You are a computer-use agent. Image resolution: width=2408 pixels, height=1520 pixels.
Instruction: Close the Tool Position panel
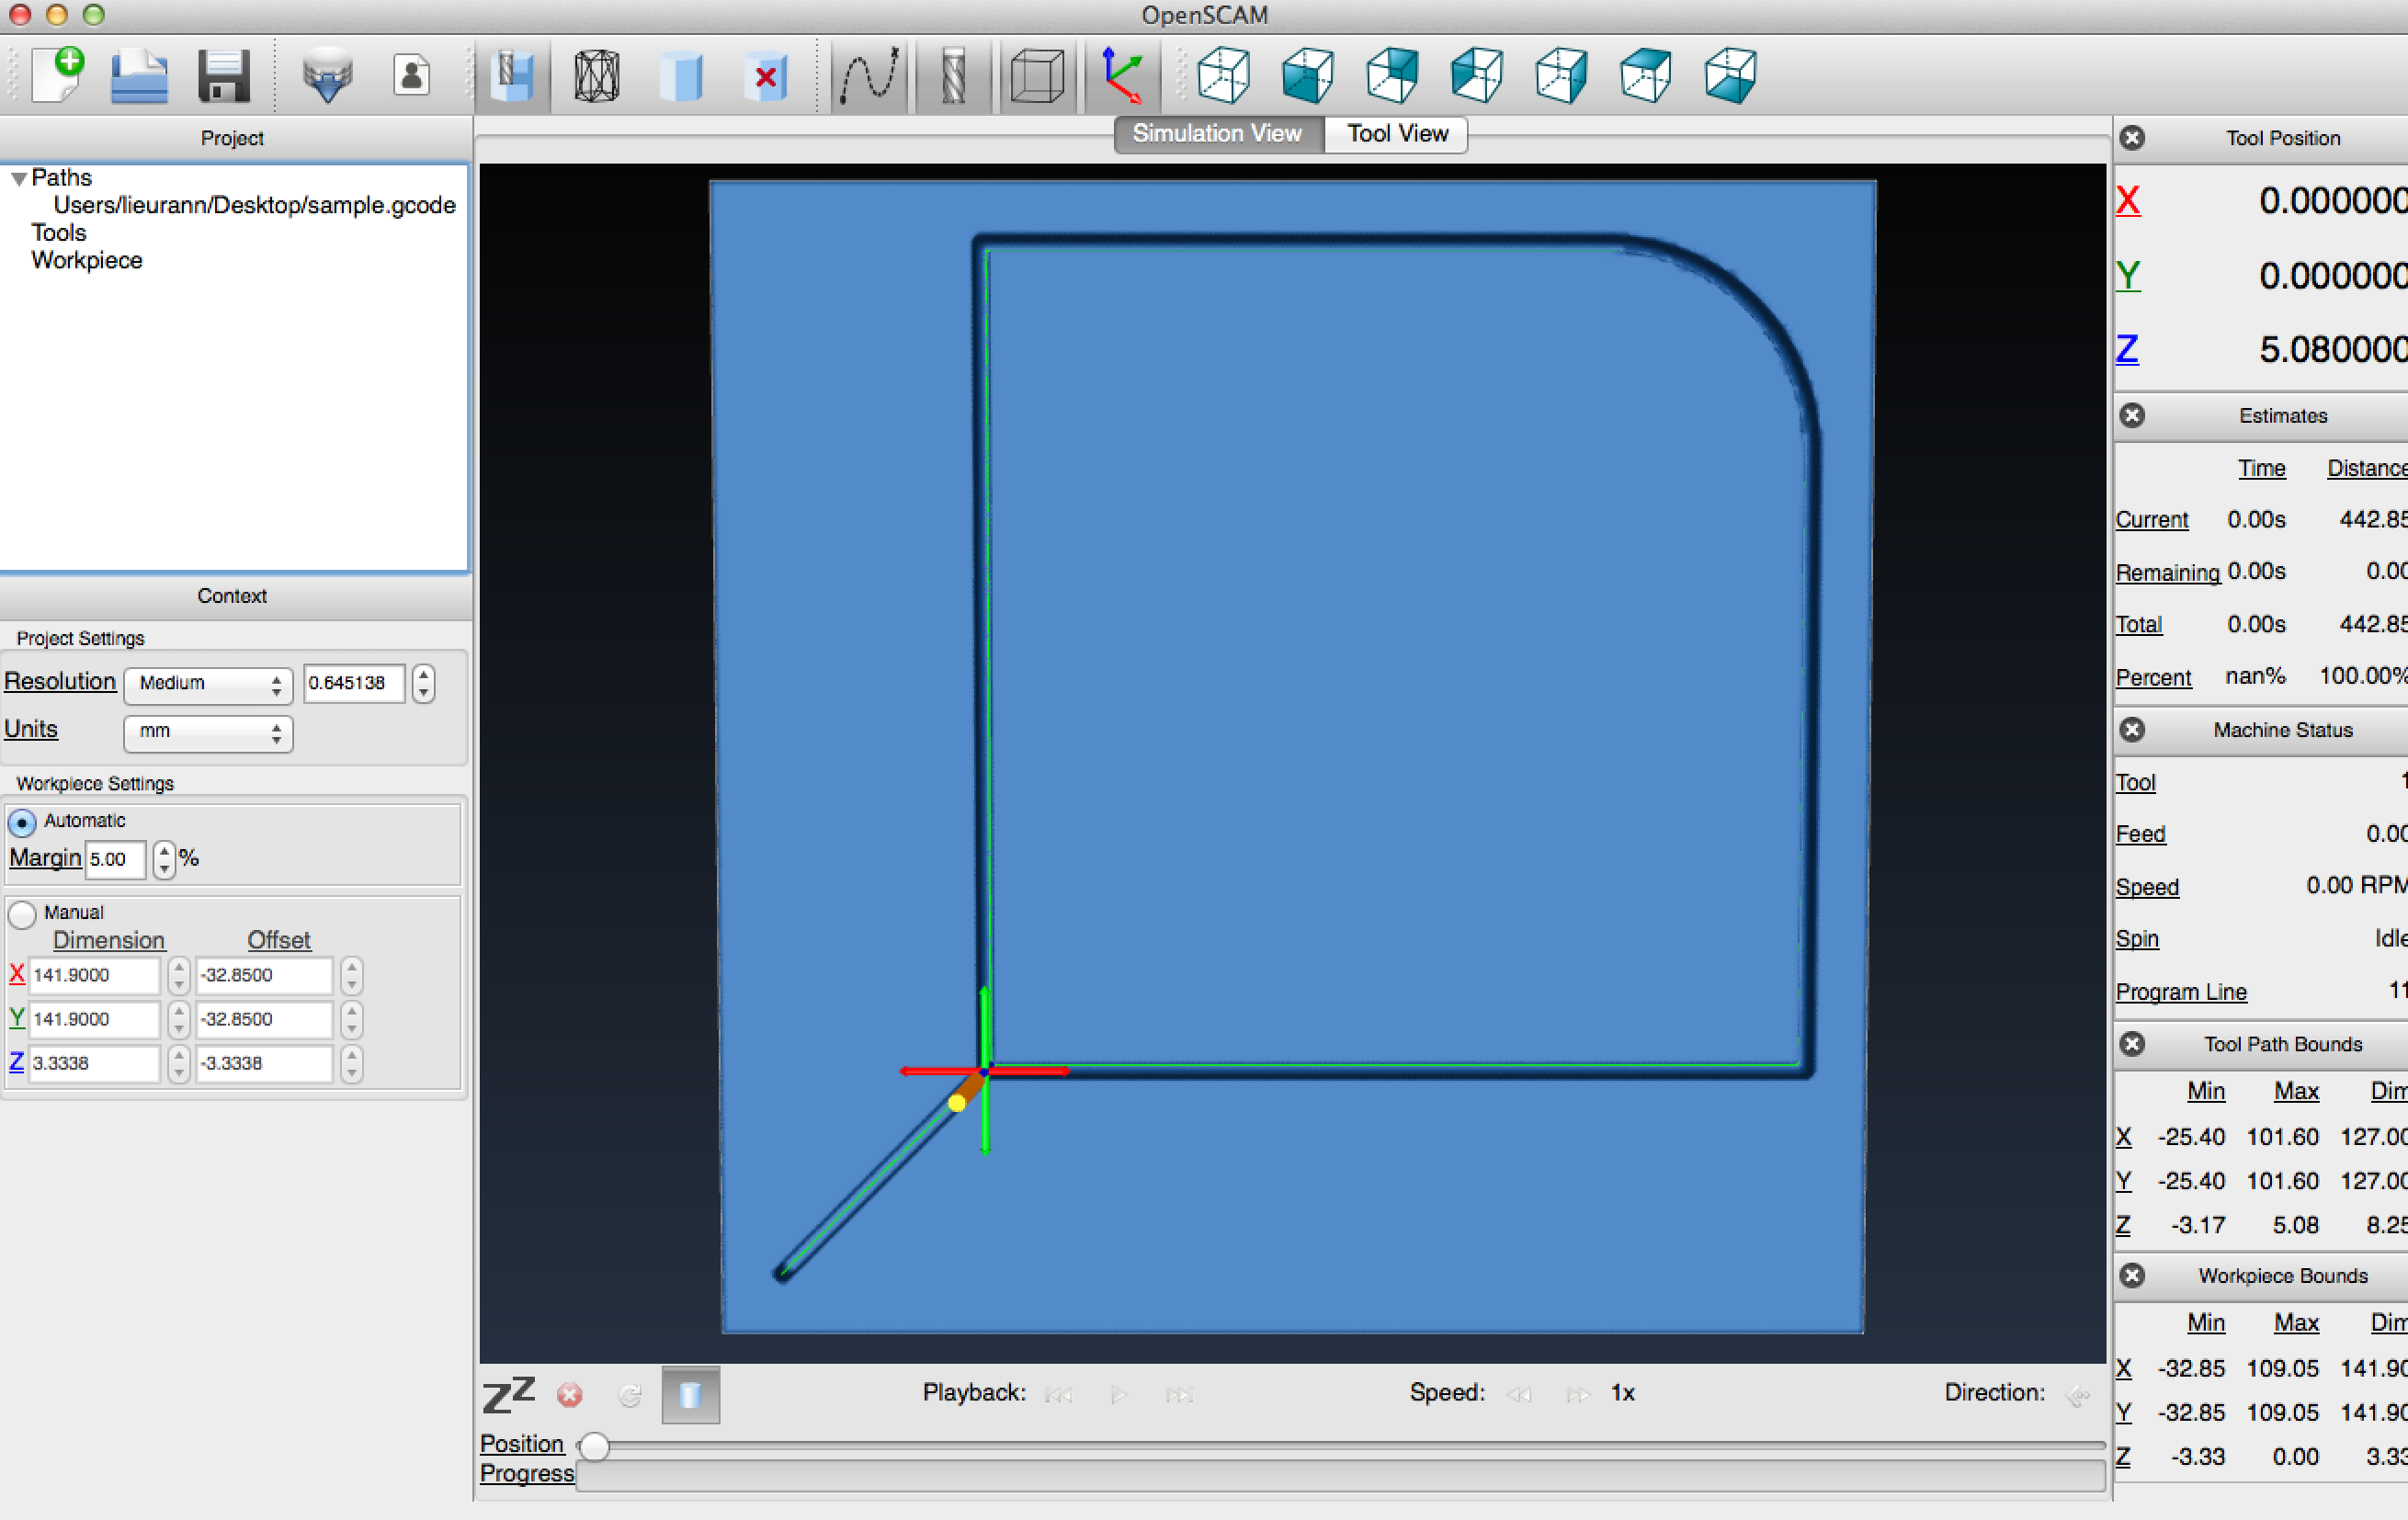[2132, 138]
